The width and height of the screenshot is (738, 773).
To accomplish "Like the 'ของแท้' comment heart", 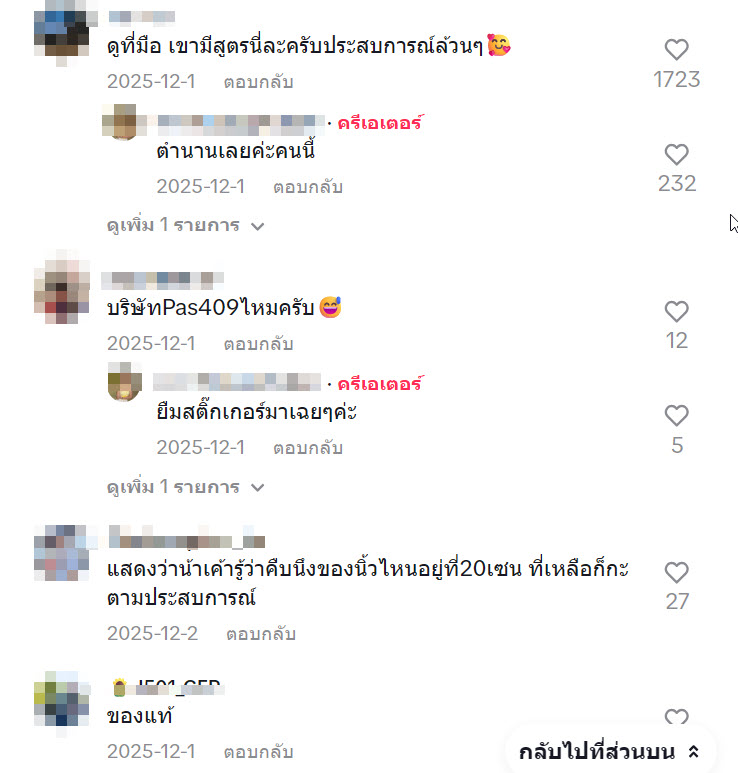I will point(676,716).
